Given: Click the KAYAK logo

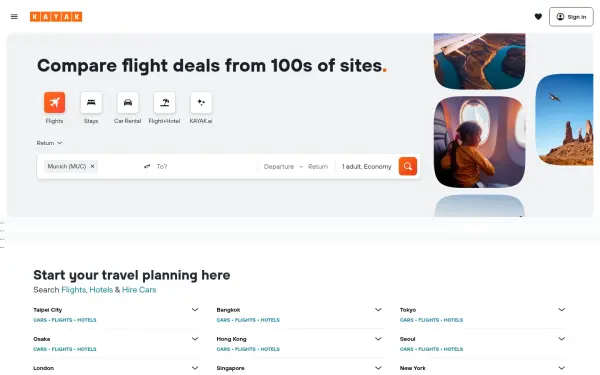Looking at the screenshot, I should coord(56,16).
